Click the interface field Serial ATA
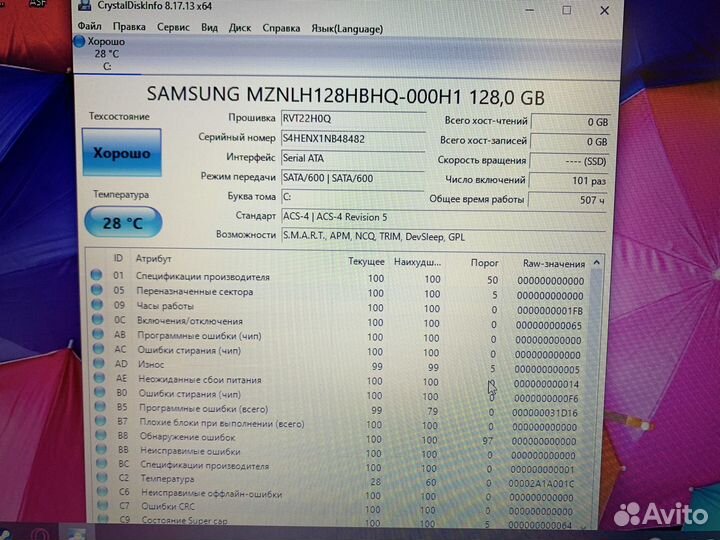Image resolution: width=720 pixels, height=540 pixels. [x=352, y=158]
